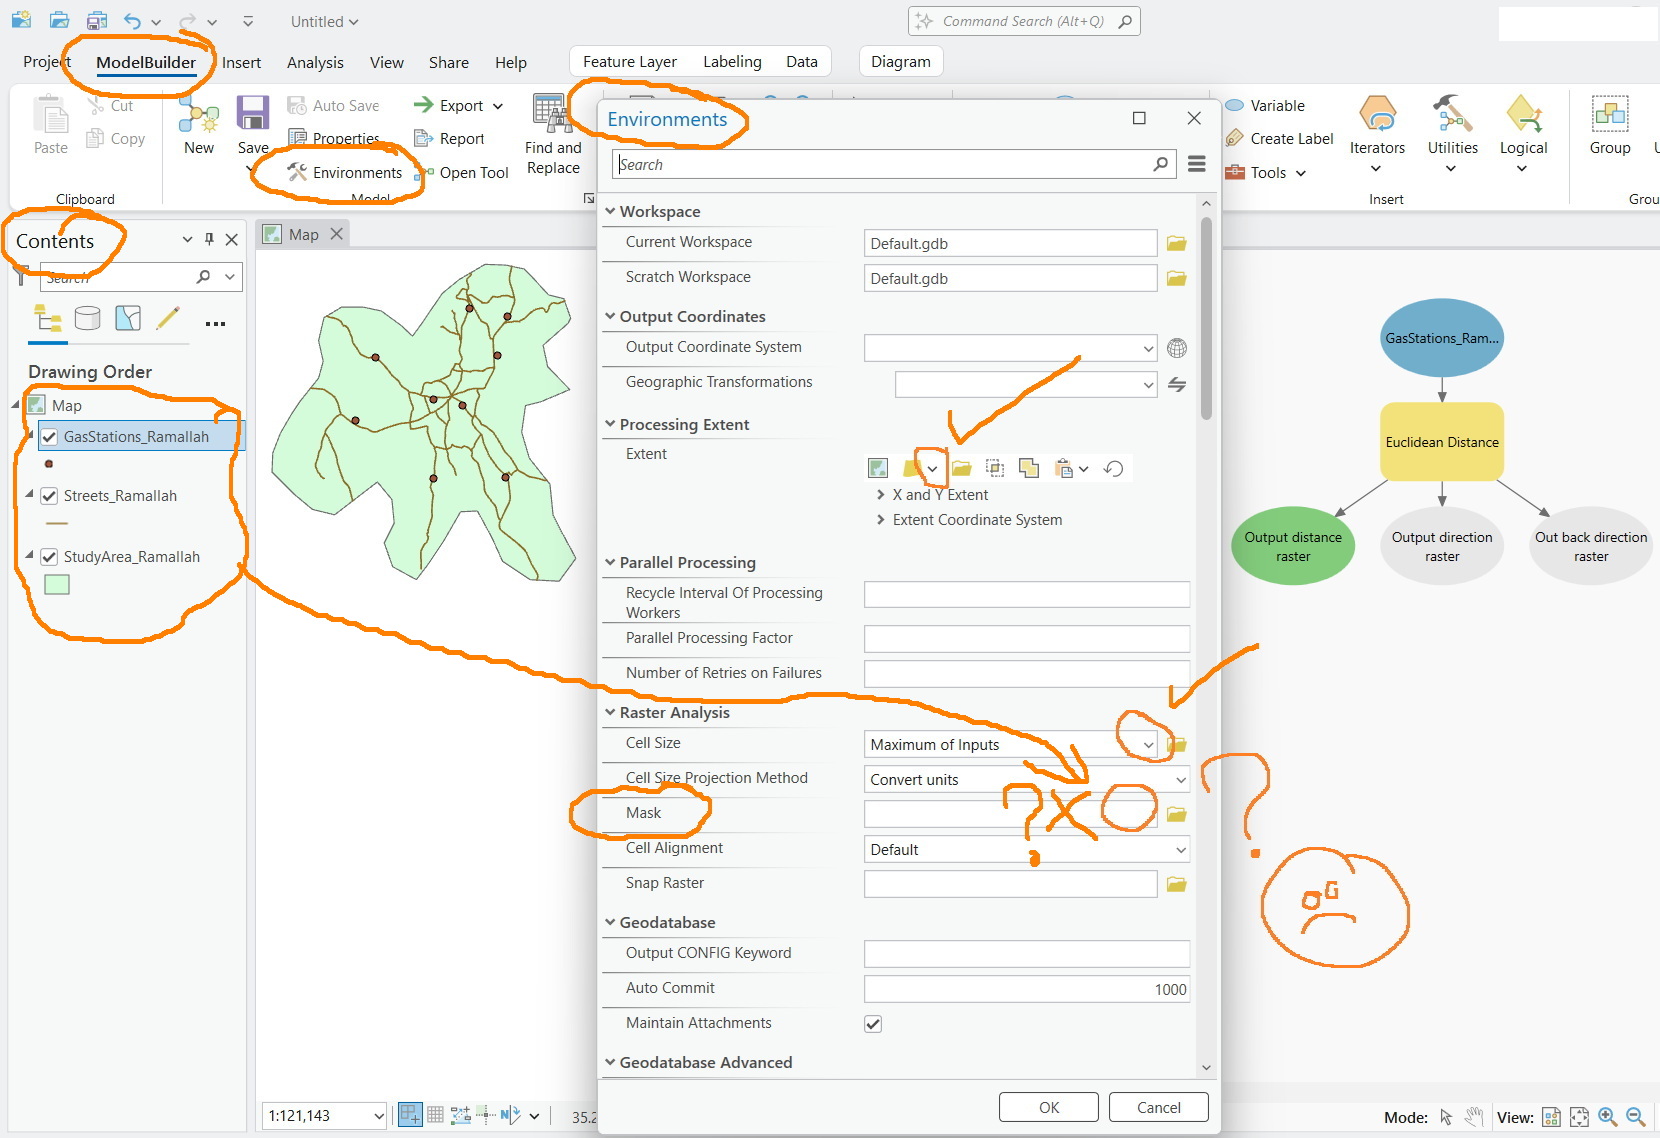Uncheck the Streets_Ramallah layer

[x=48, y=495]
